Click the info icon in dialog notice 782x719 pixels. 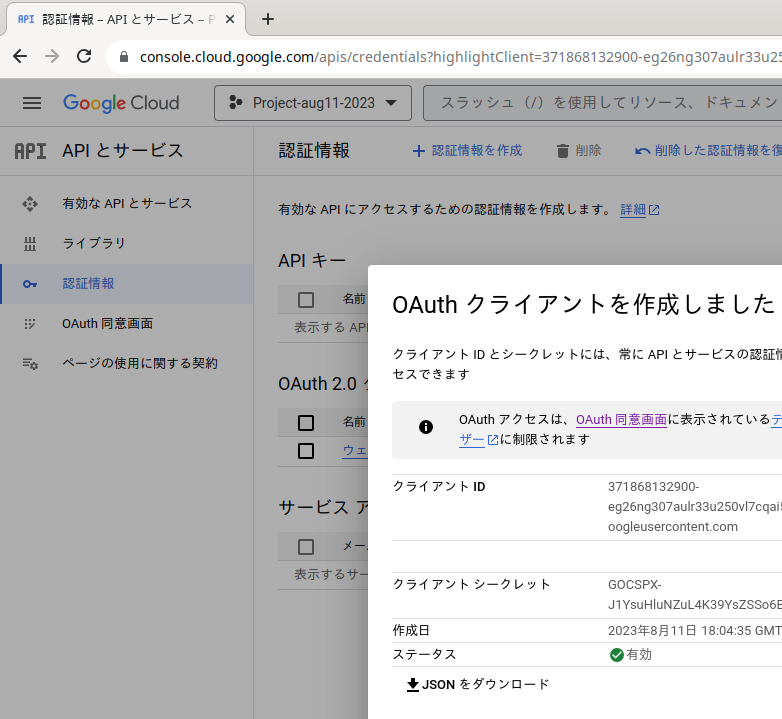tap(426, 427)
